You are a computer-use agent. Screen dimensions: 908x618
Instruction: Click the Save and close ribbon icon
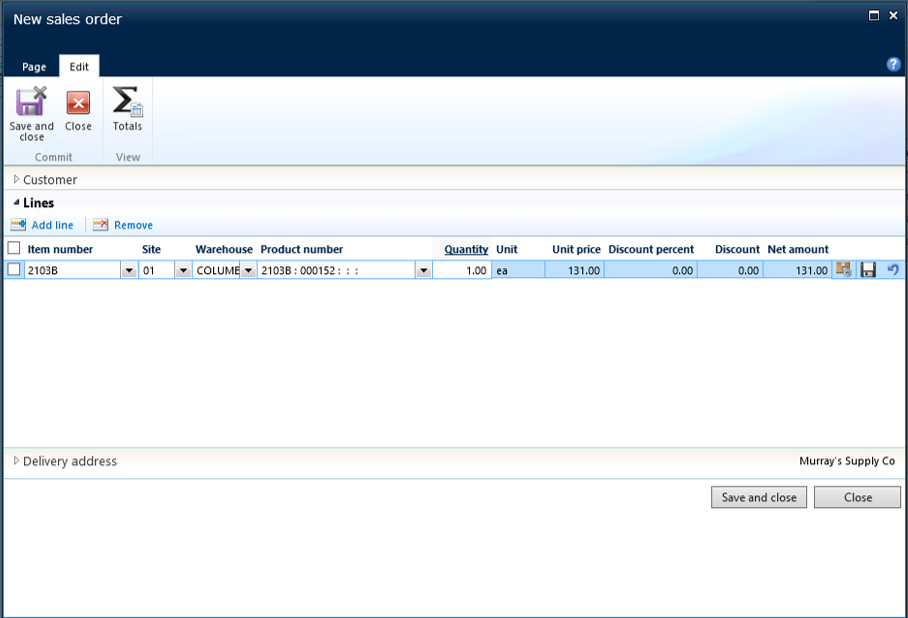click(x=31, y=103)
